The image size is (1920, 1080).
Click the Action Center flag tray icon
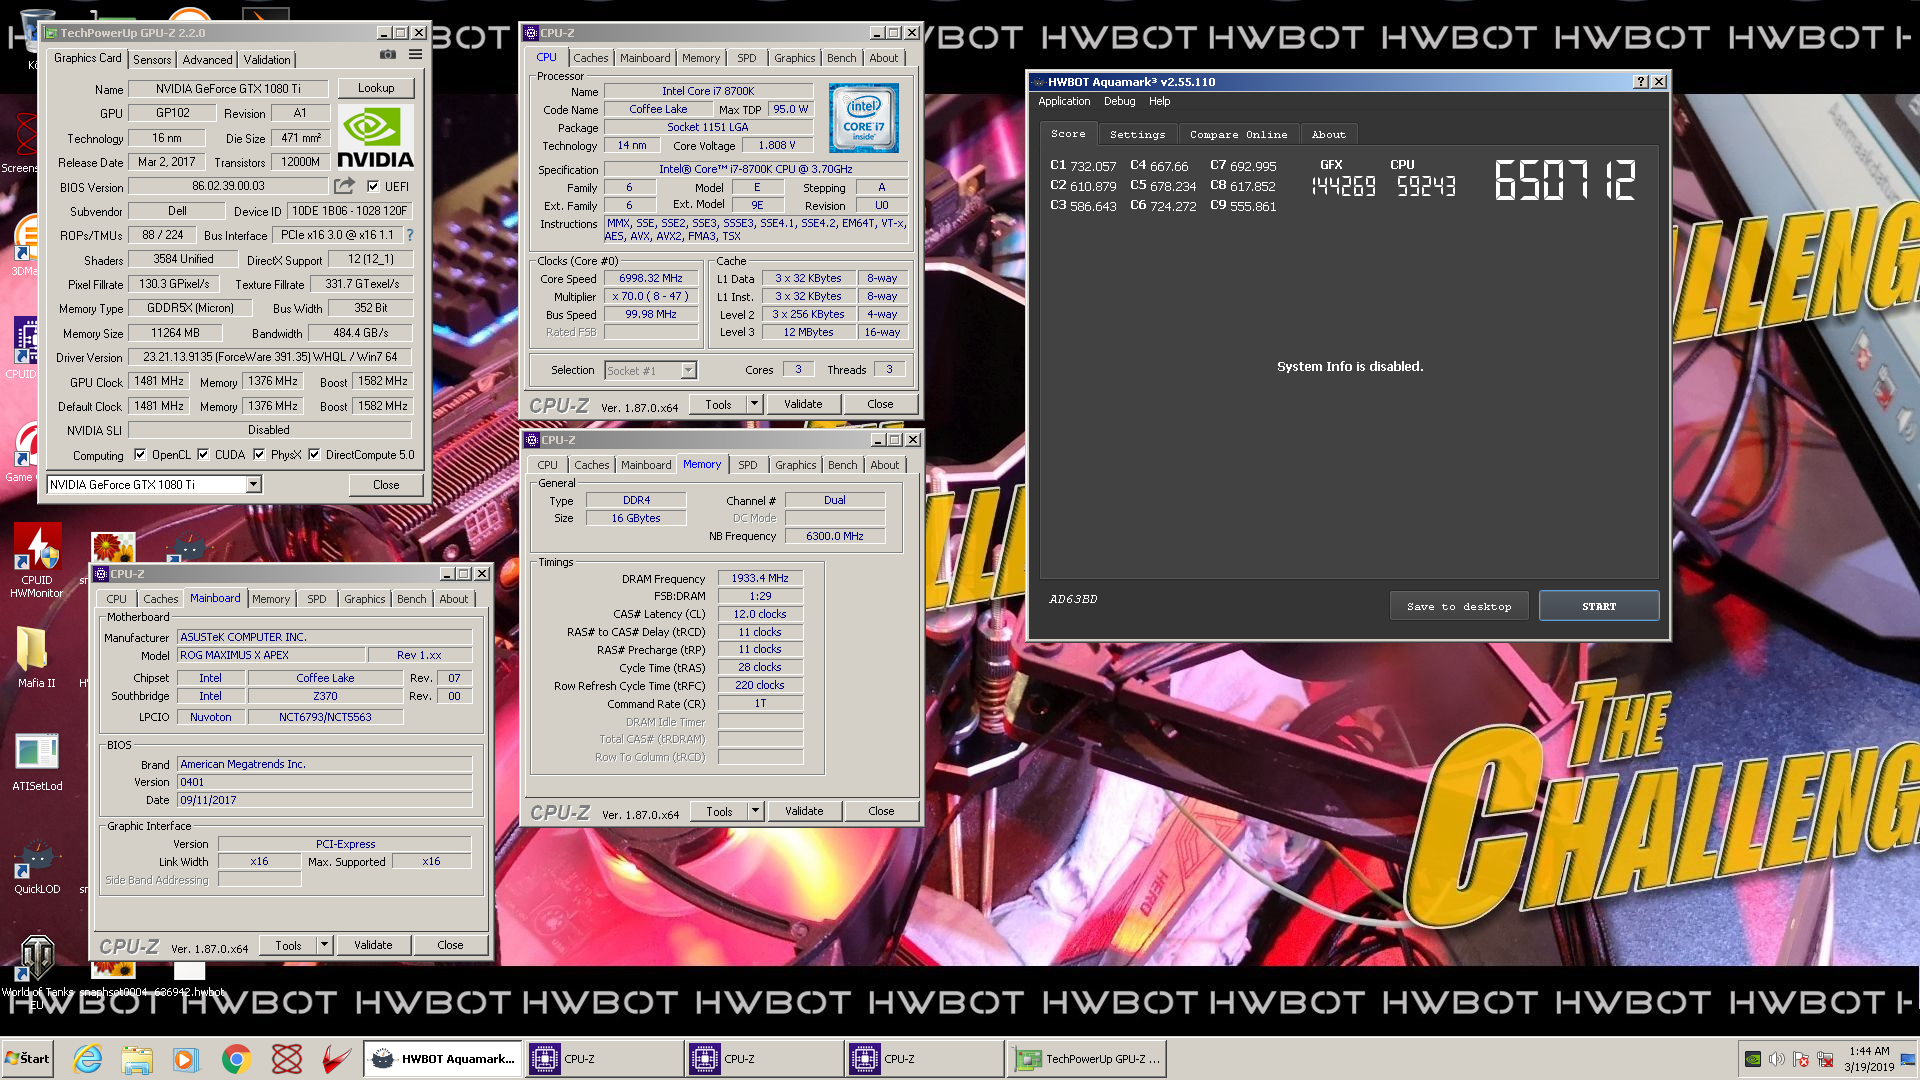click(1801, 1059)
